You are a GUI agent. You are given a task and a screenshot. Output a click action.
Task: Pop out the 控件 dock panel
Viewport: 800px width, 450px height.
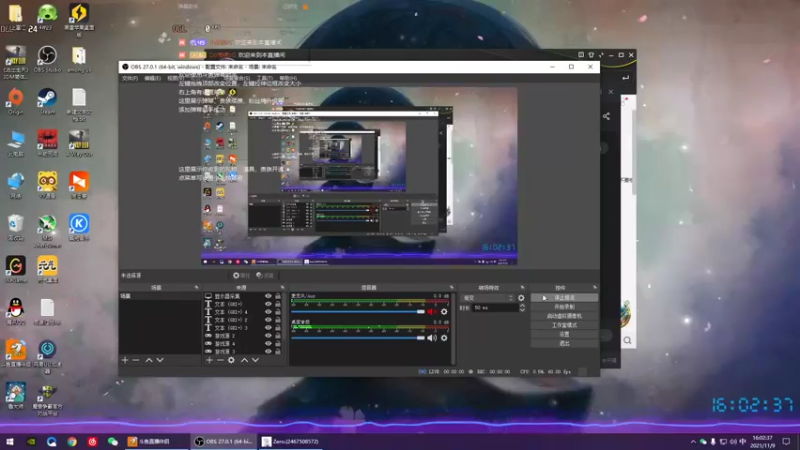(594, 288)
